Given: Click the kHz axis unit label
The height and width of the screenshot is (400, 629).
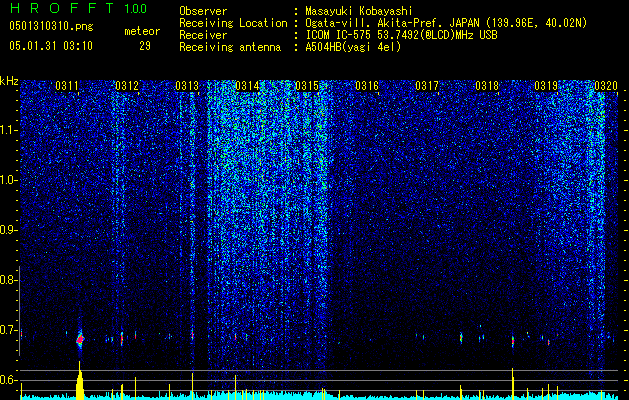Looking at the screenshot, I should (9, 81).
